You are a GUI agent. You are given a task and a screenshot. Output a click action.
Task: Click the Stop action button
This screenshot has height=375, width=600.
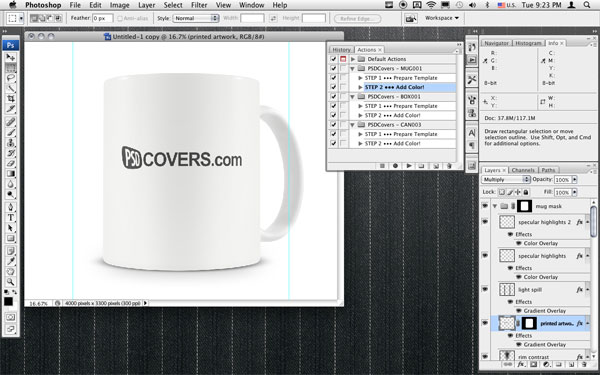[x=382, y=166]
